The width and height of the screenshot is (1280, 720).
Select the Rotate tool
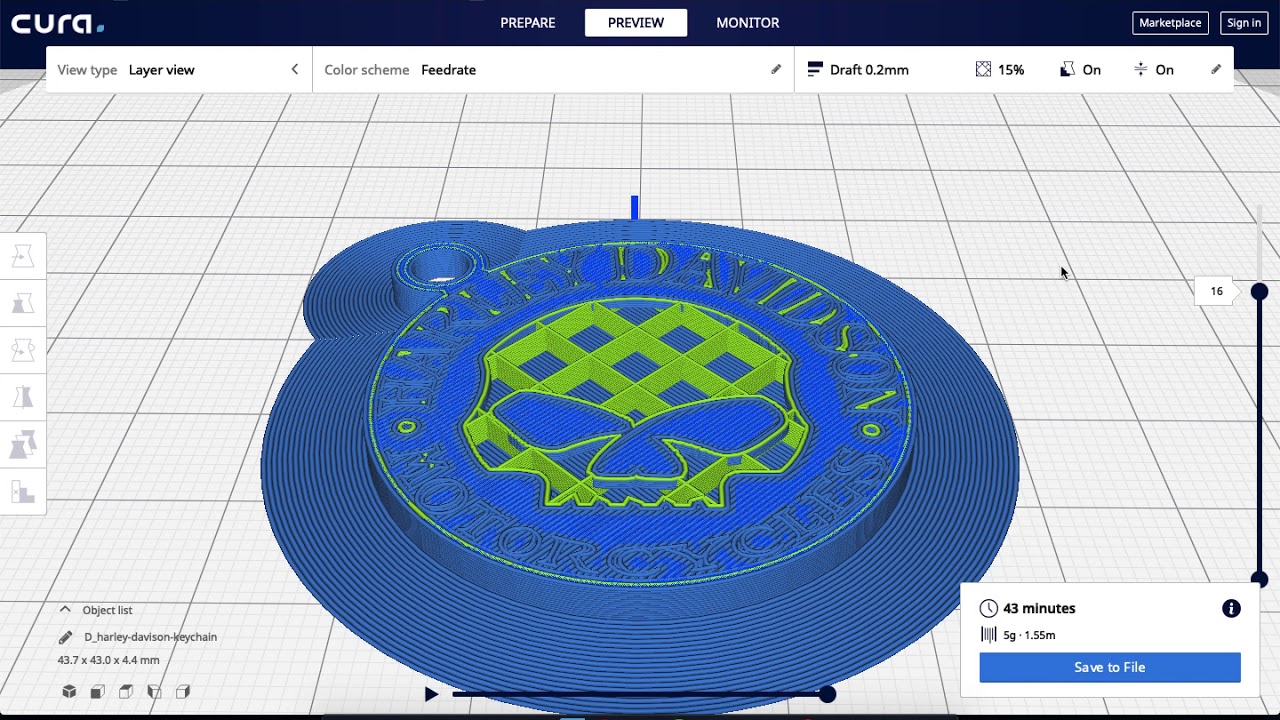tap(22, 350)
